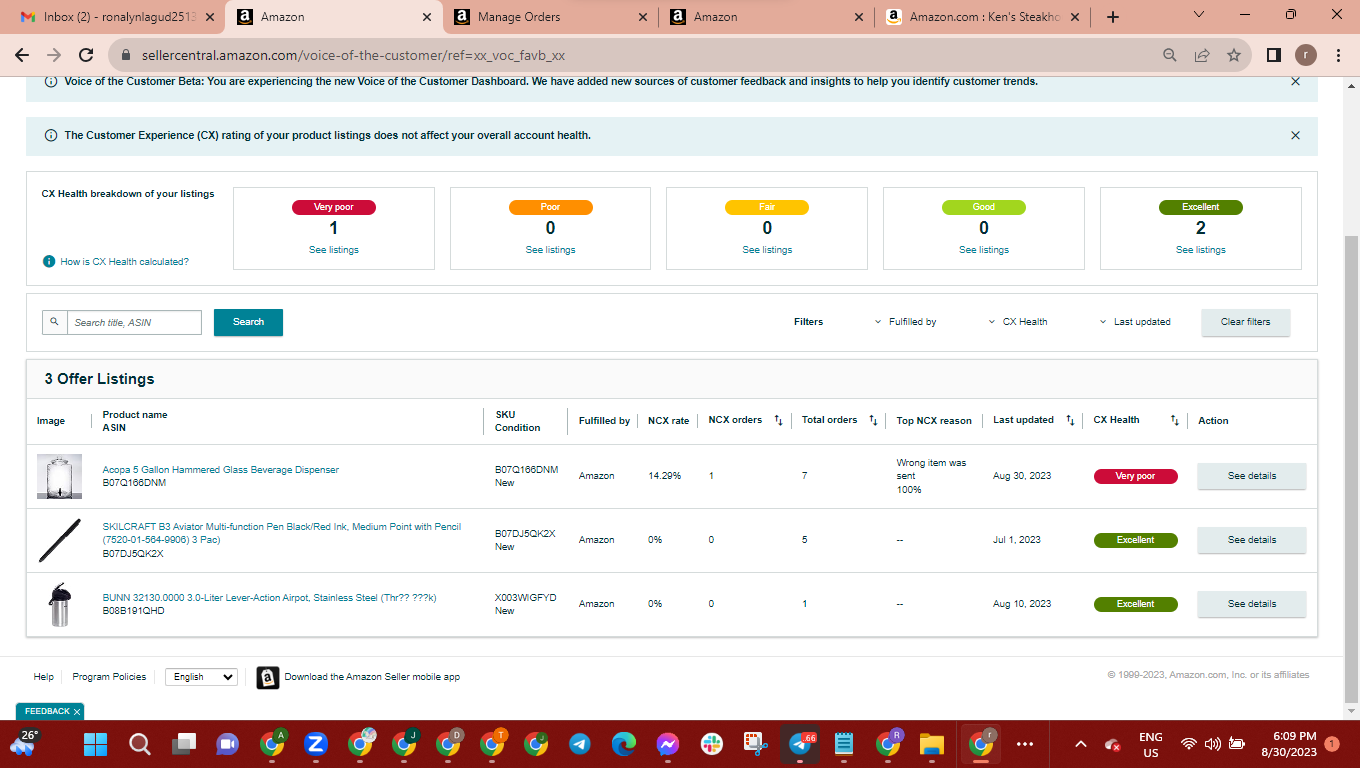Screen dimensions: 1360x768
Task: Click the teal Search button
Action: point(248,322)
